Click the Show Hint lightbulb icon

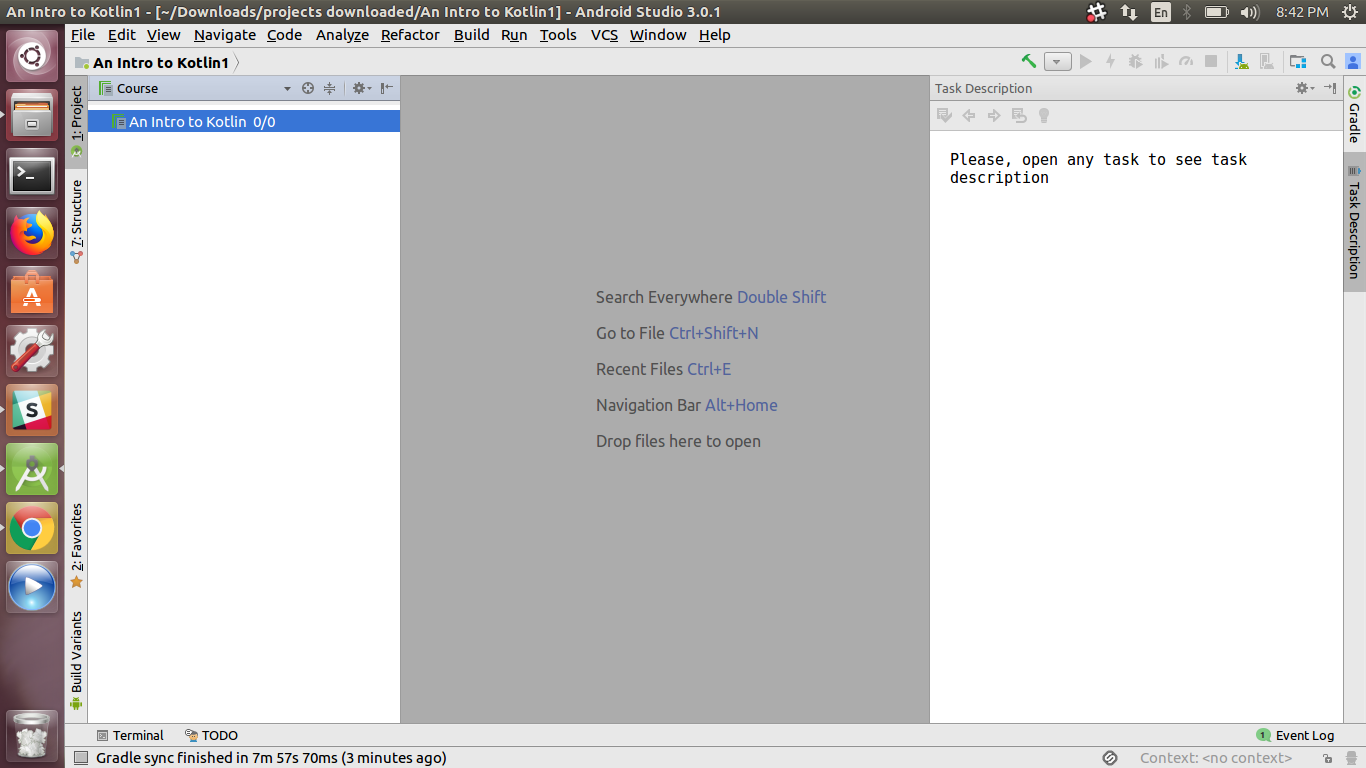pyautogui.click(x=1044, y=116)
